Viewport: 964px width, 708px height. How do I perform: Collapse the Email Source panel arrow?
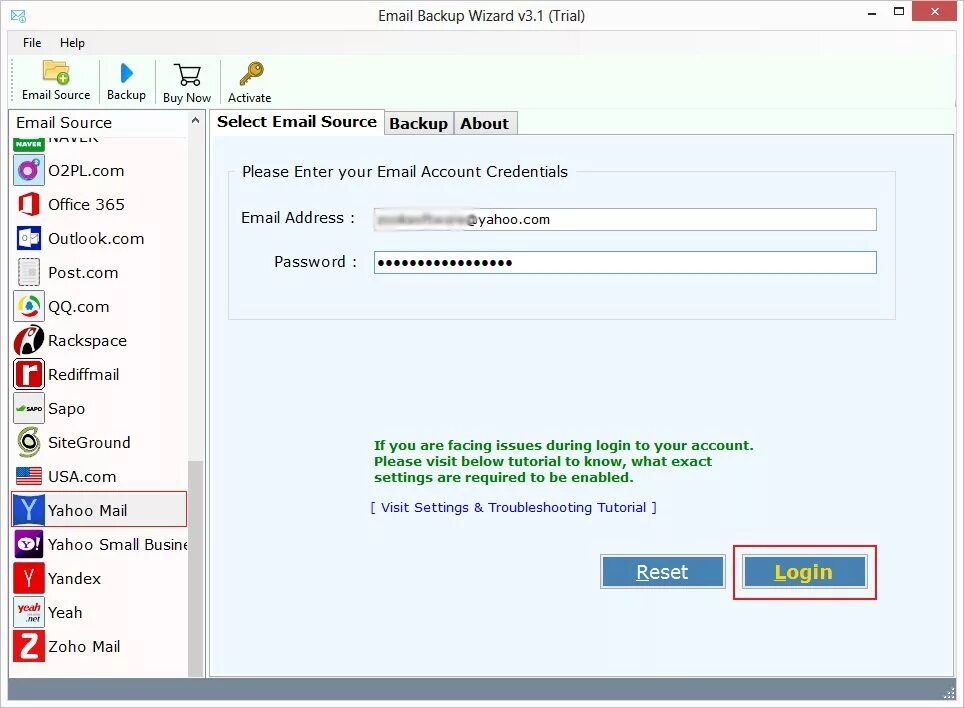pos(196,120)
